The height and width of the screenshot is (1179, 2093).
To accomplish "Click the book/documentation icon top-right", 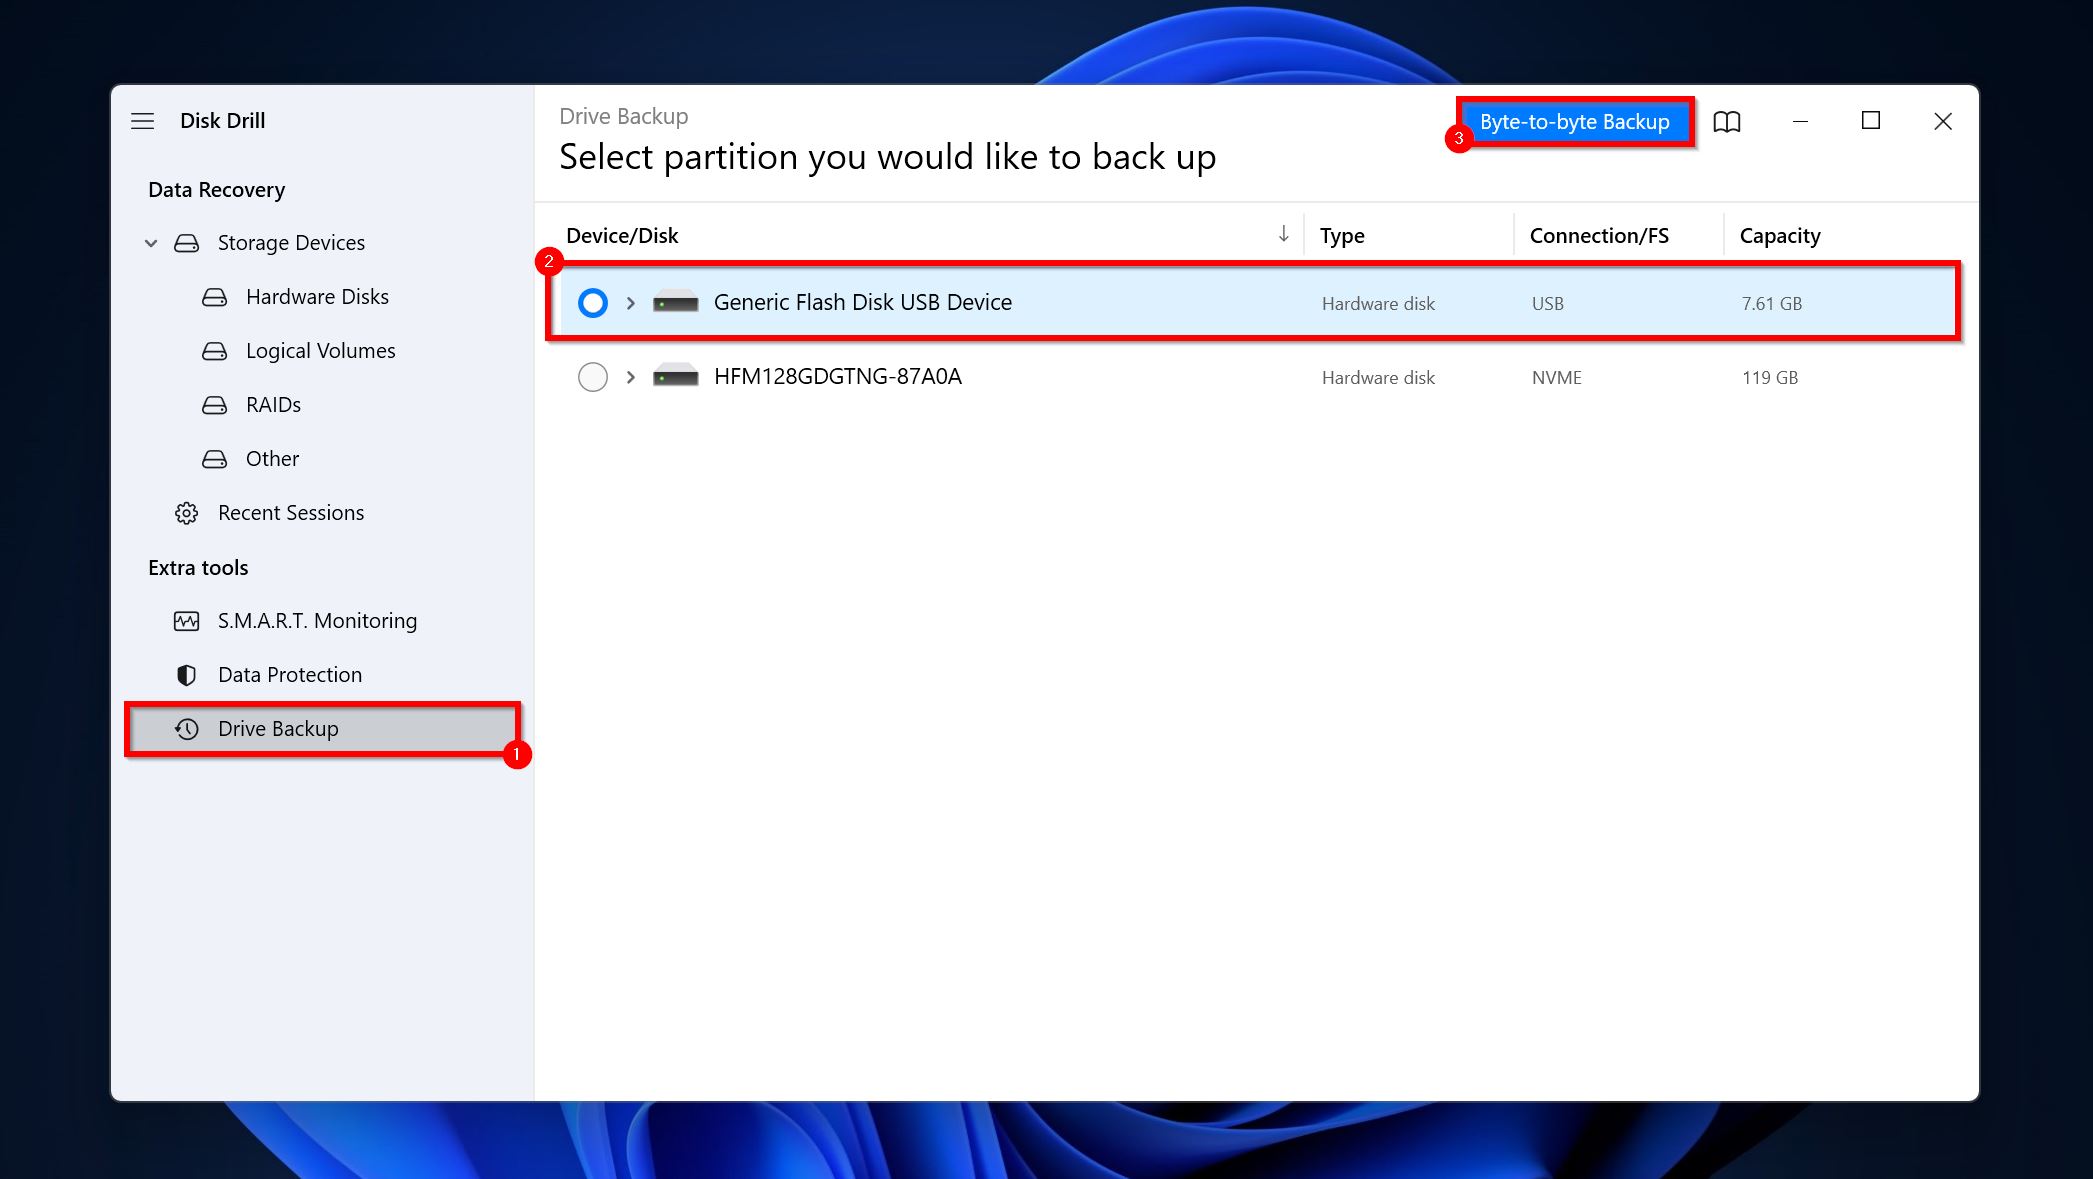I will (1726, 121).
